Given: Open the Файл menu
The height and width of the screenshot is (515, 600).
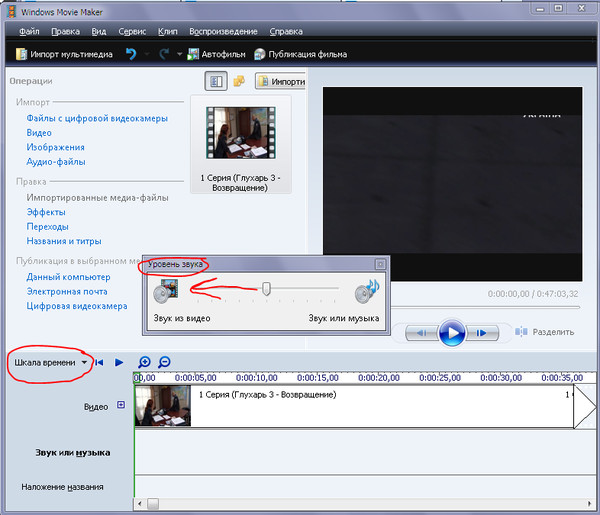Looking at the screenshot, I should coord(29,31).
